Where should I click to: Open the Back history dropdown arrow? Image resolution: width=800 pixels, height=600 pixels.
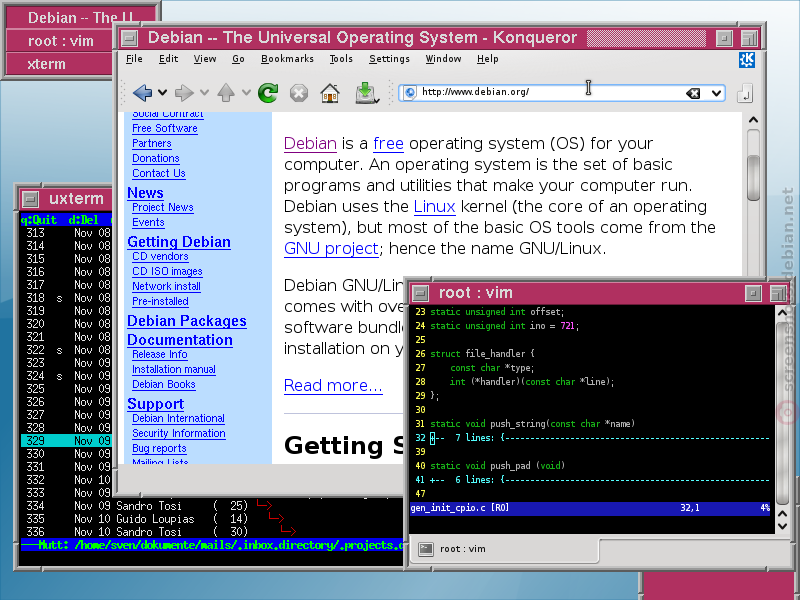pyautogui.click(x=162, y=93)
